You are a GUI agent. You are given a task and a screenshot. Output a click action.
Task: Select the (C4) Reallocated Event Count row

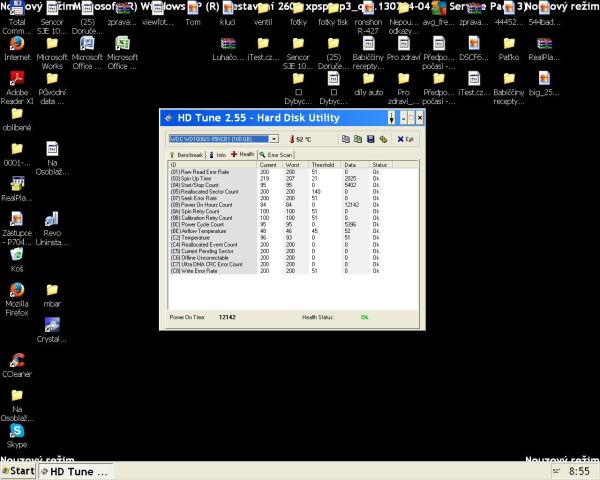click(x=281, y=244)
